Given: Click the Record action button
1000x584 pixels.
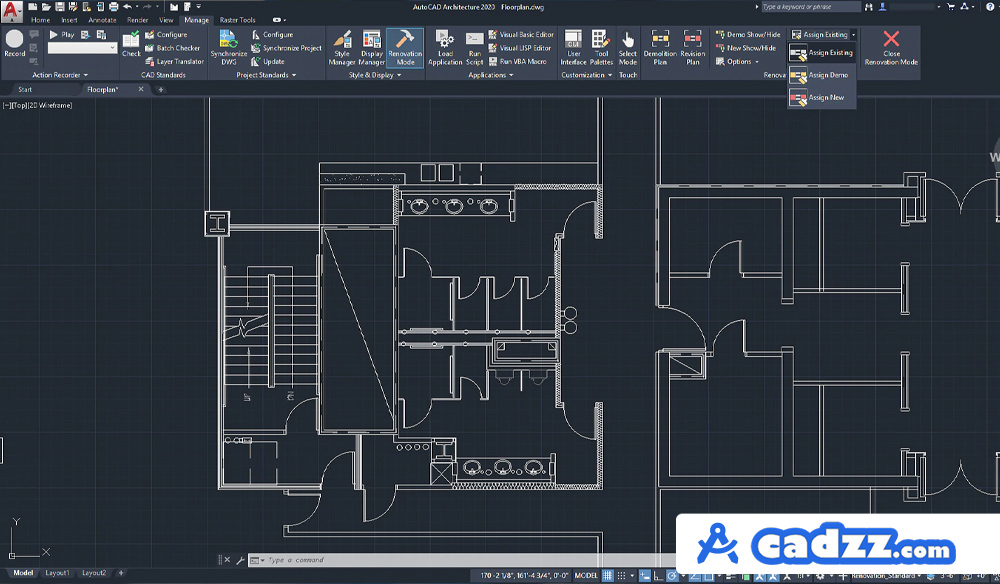Looking at the screenshot, I should click(15, 43).
